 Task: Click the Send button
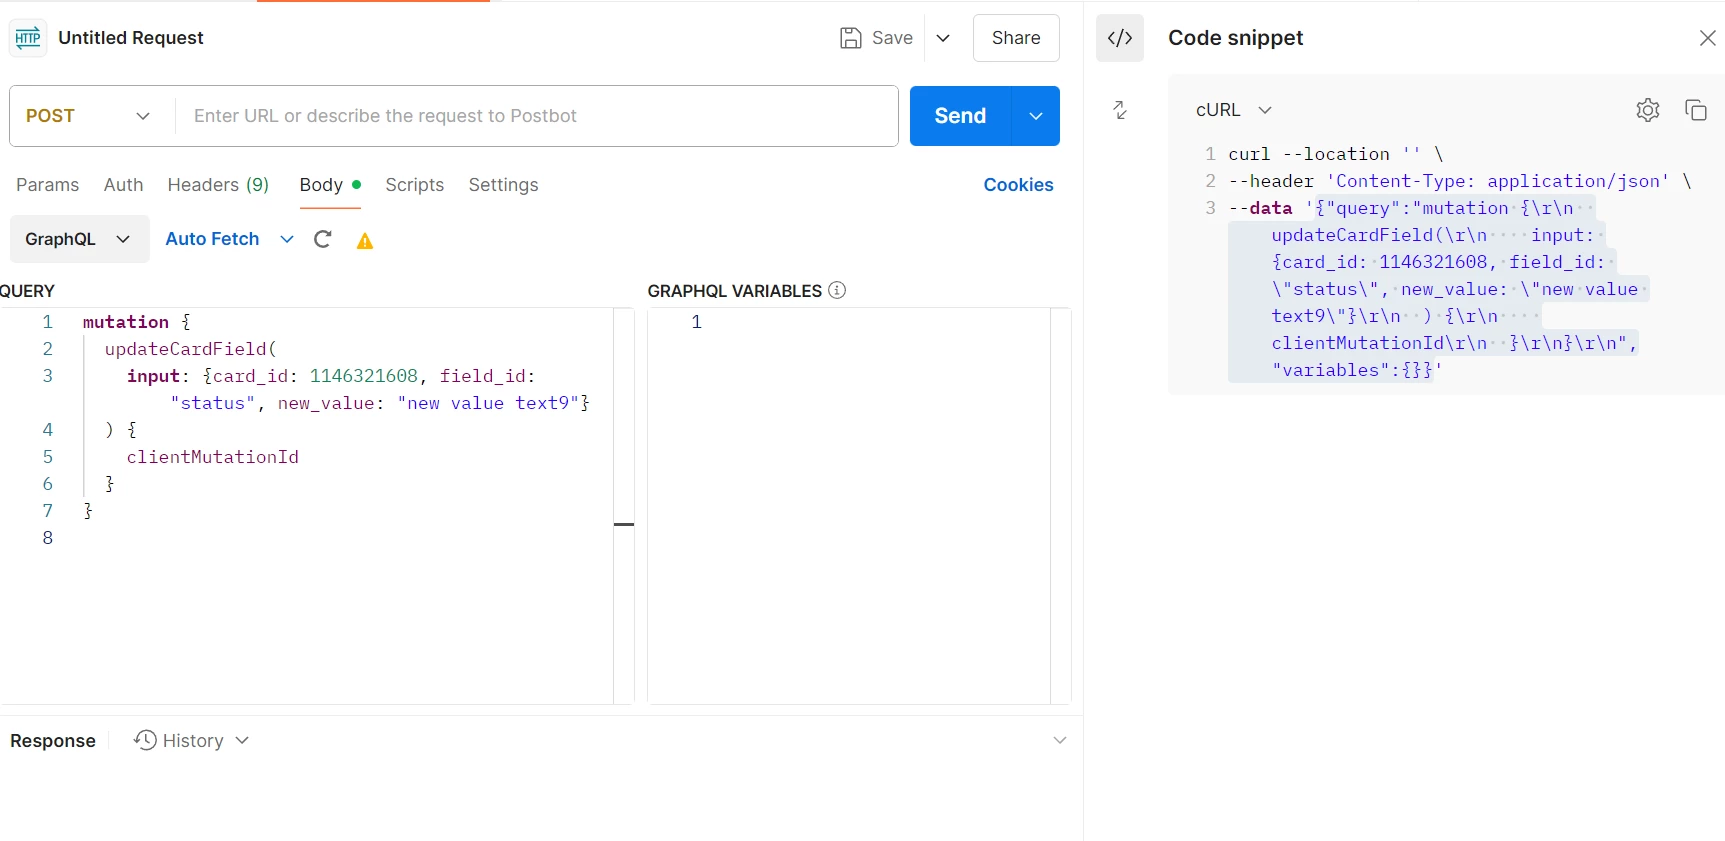click(x=960, y=116)
